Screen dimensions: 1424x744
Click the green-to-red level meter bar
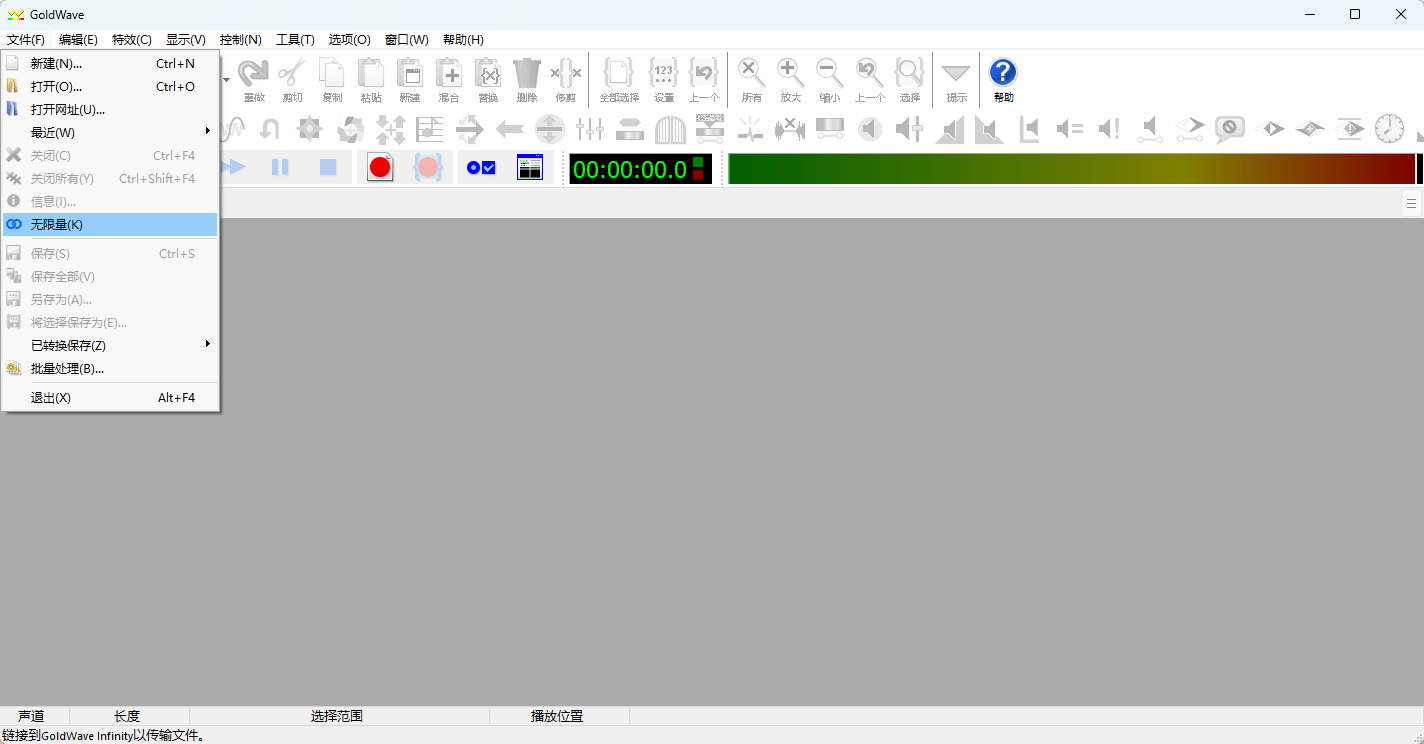click(1071, 169)
